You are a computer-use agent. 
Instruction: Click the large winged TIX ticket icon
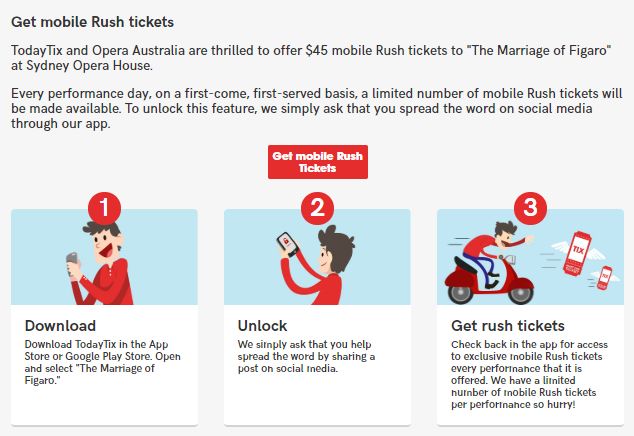[x=577, y=252]
